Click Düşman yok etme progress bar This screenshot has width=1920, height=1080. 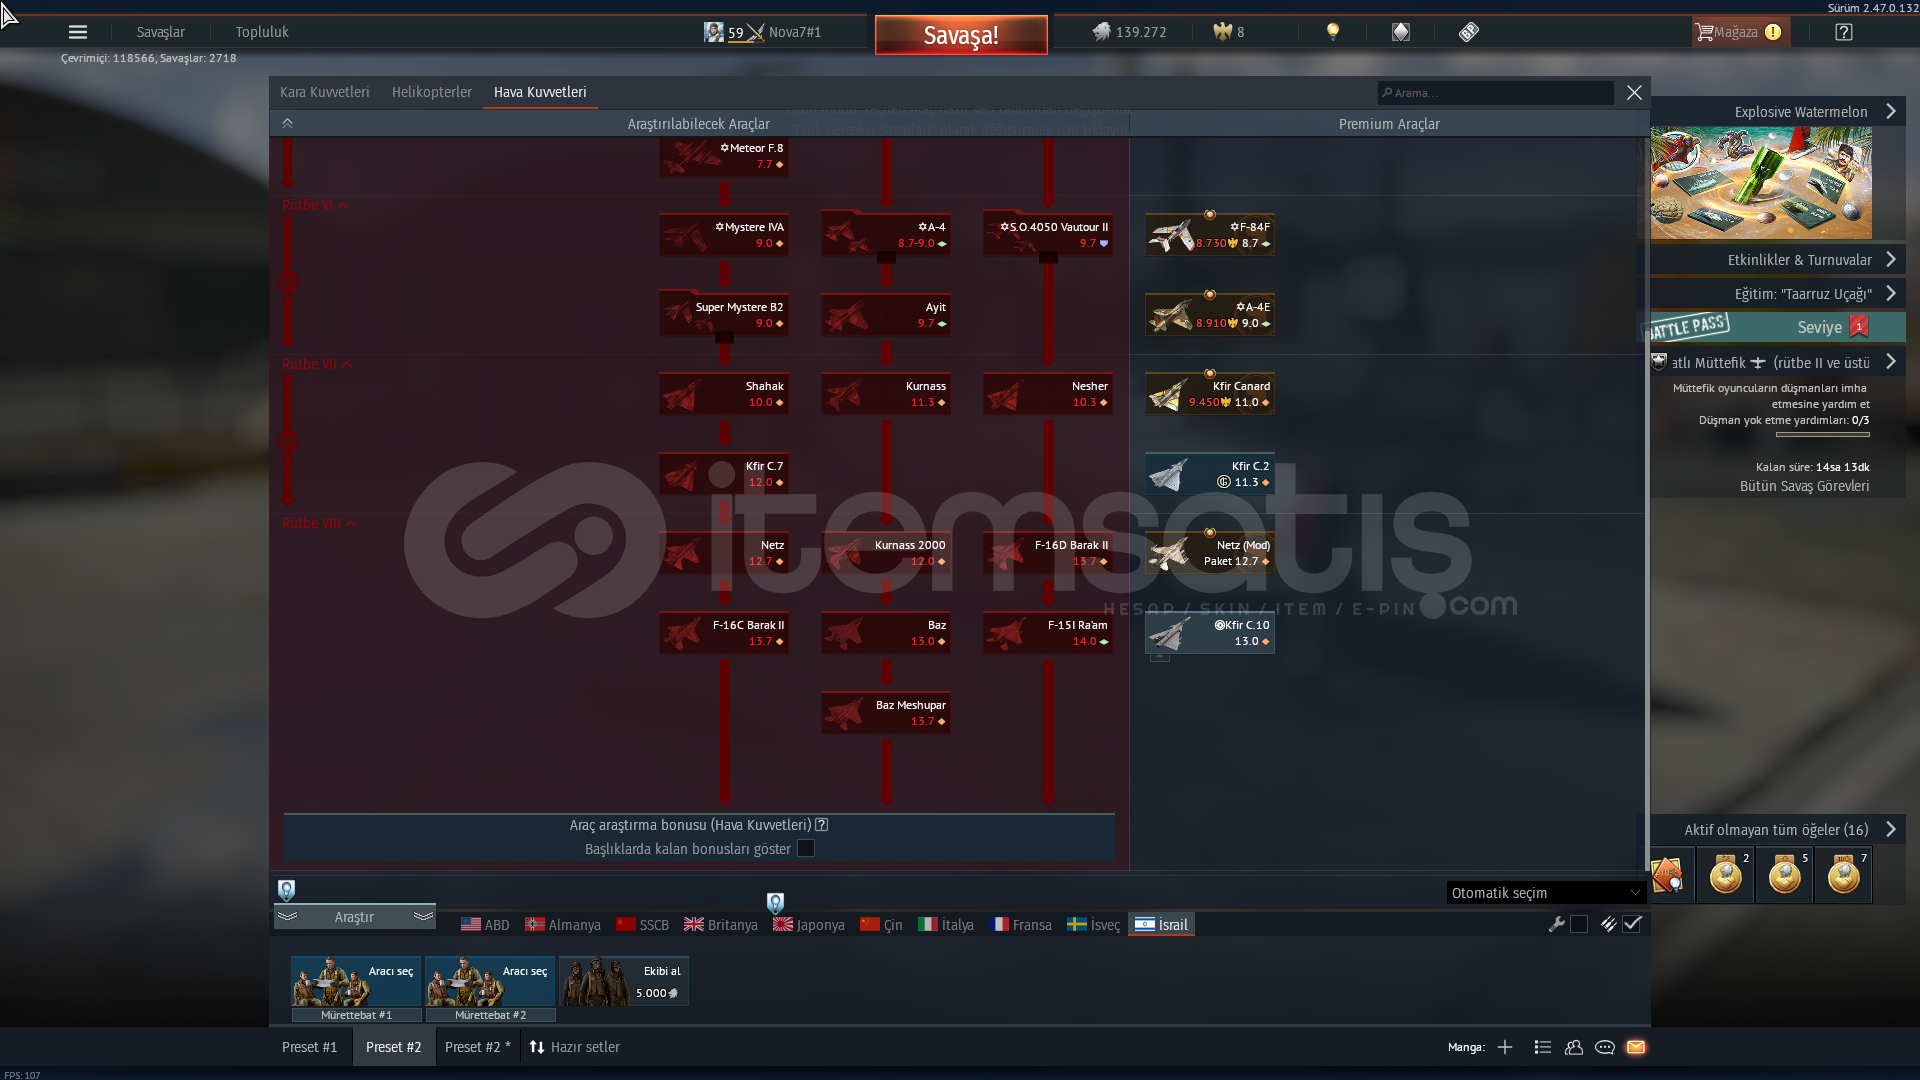coord(1822,435)
